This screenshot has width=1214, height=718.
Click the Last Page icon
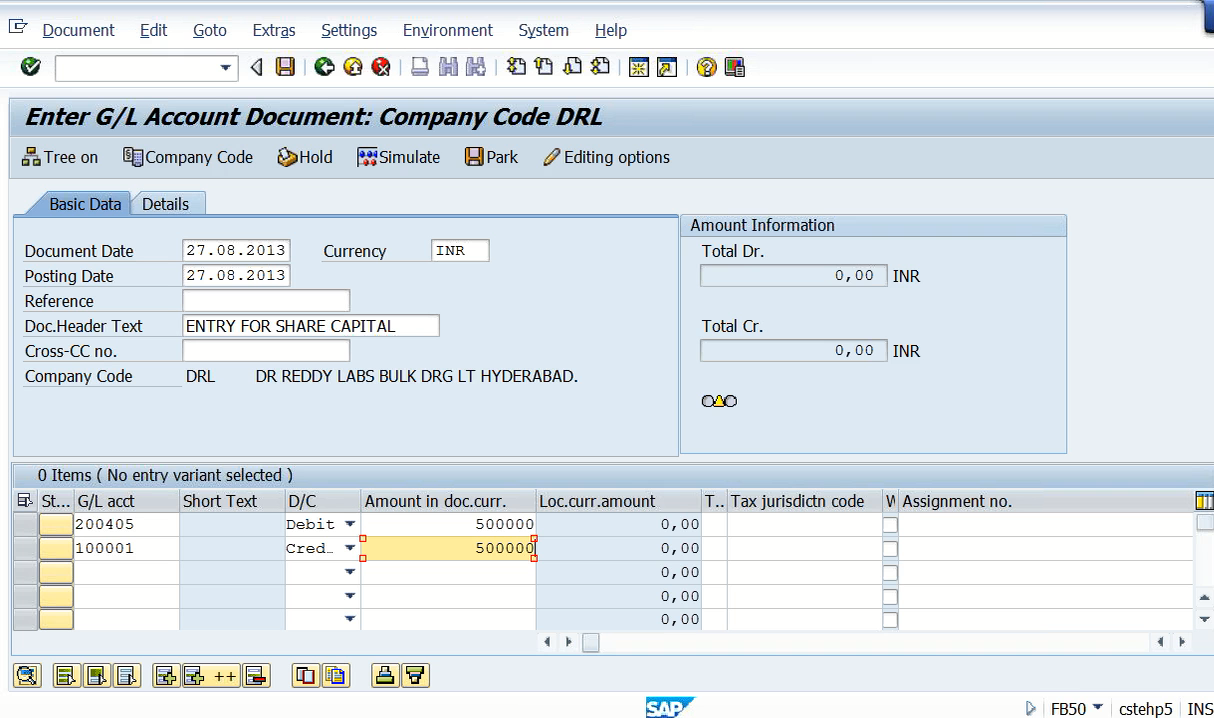click(600, 67)
